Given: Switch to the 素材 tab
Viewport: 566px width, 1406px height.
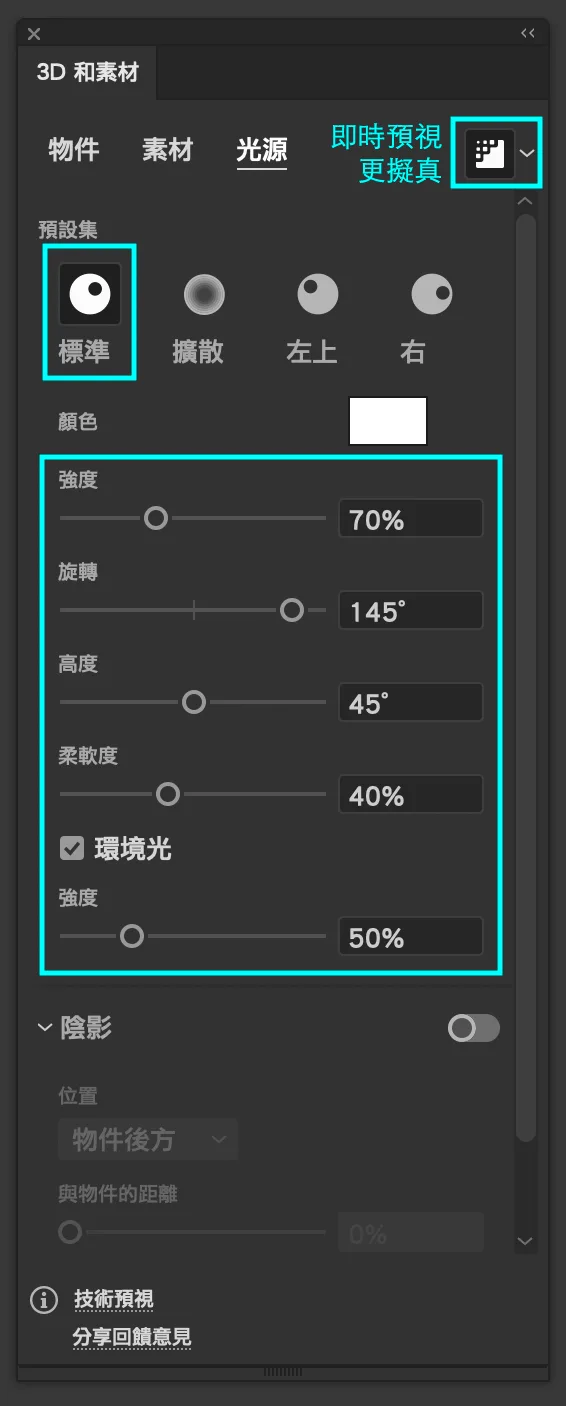Looking at the screenshot, I should click(x=167, y=150).
